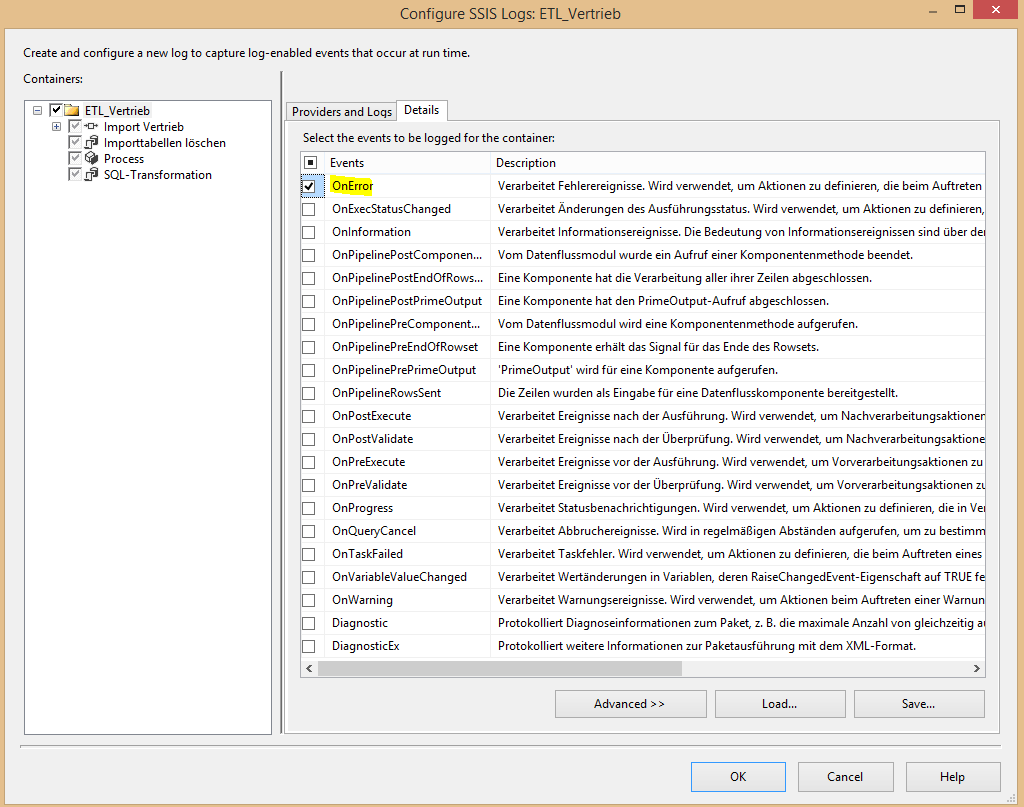Select Importtabellen löschen in the Containers tree
The height and width of the screenshot is (807, 1024).
coord(165,143)
